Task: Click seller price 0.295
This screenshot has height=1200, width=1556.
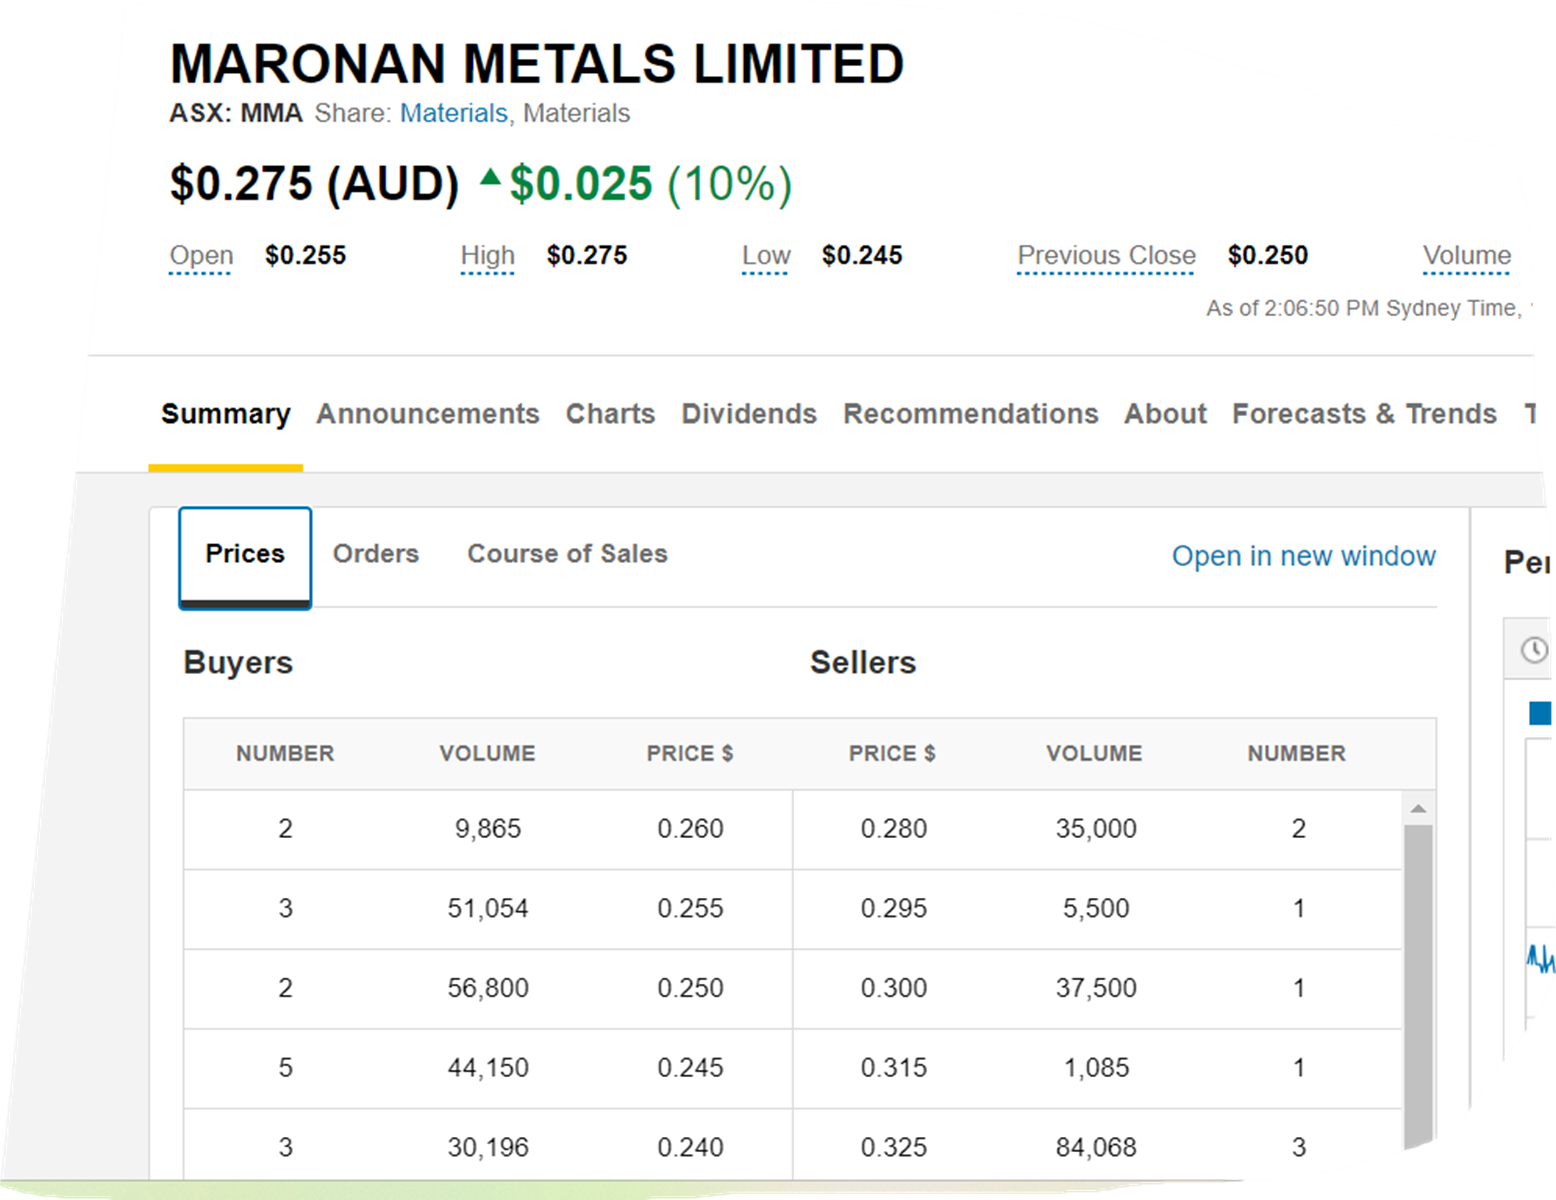Action: (x=894, y=909)
